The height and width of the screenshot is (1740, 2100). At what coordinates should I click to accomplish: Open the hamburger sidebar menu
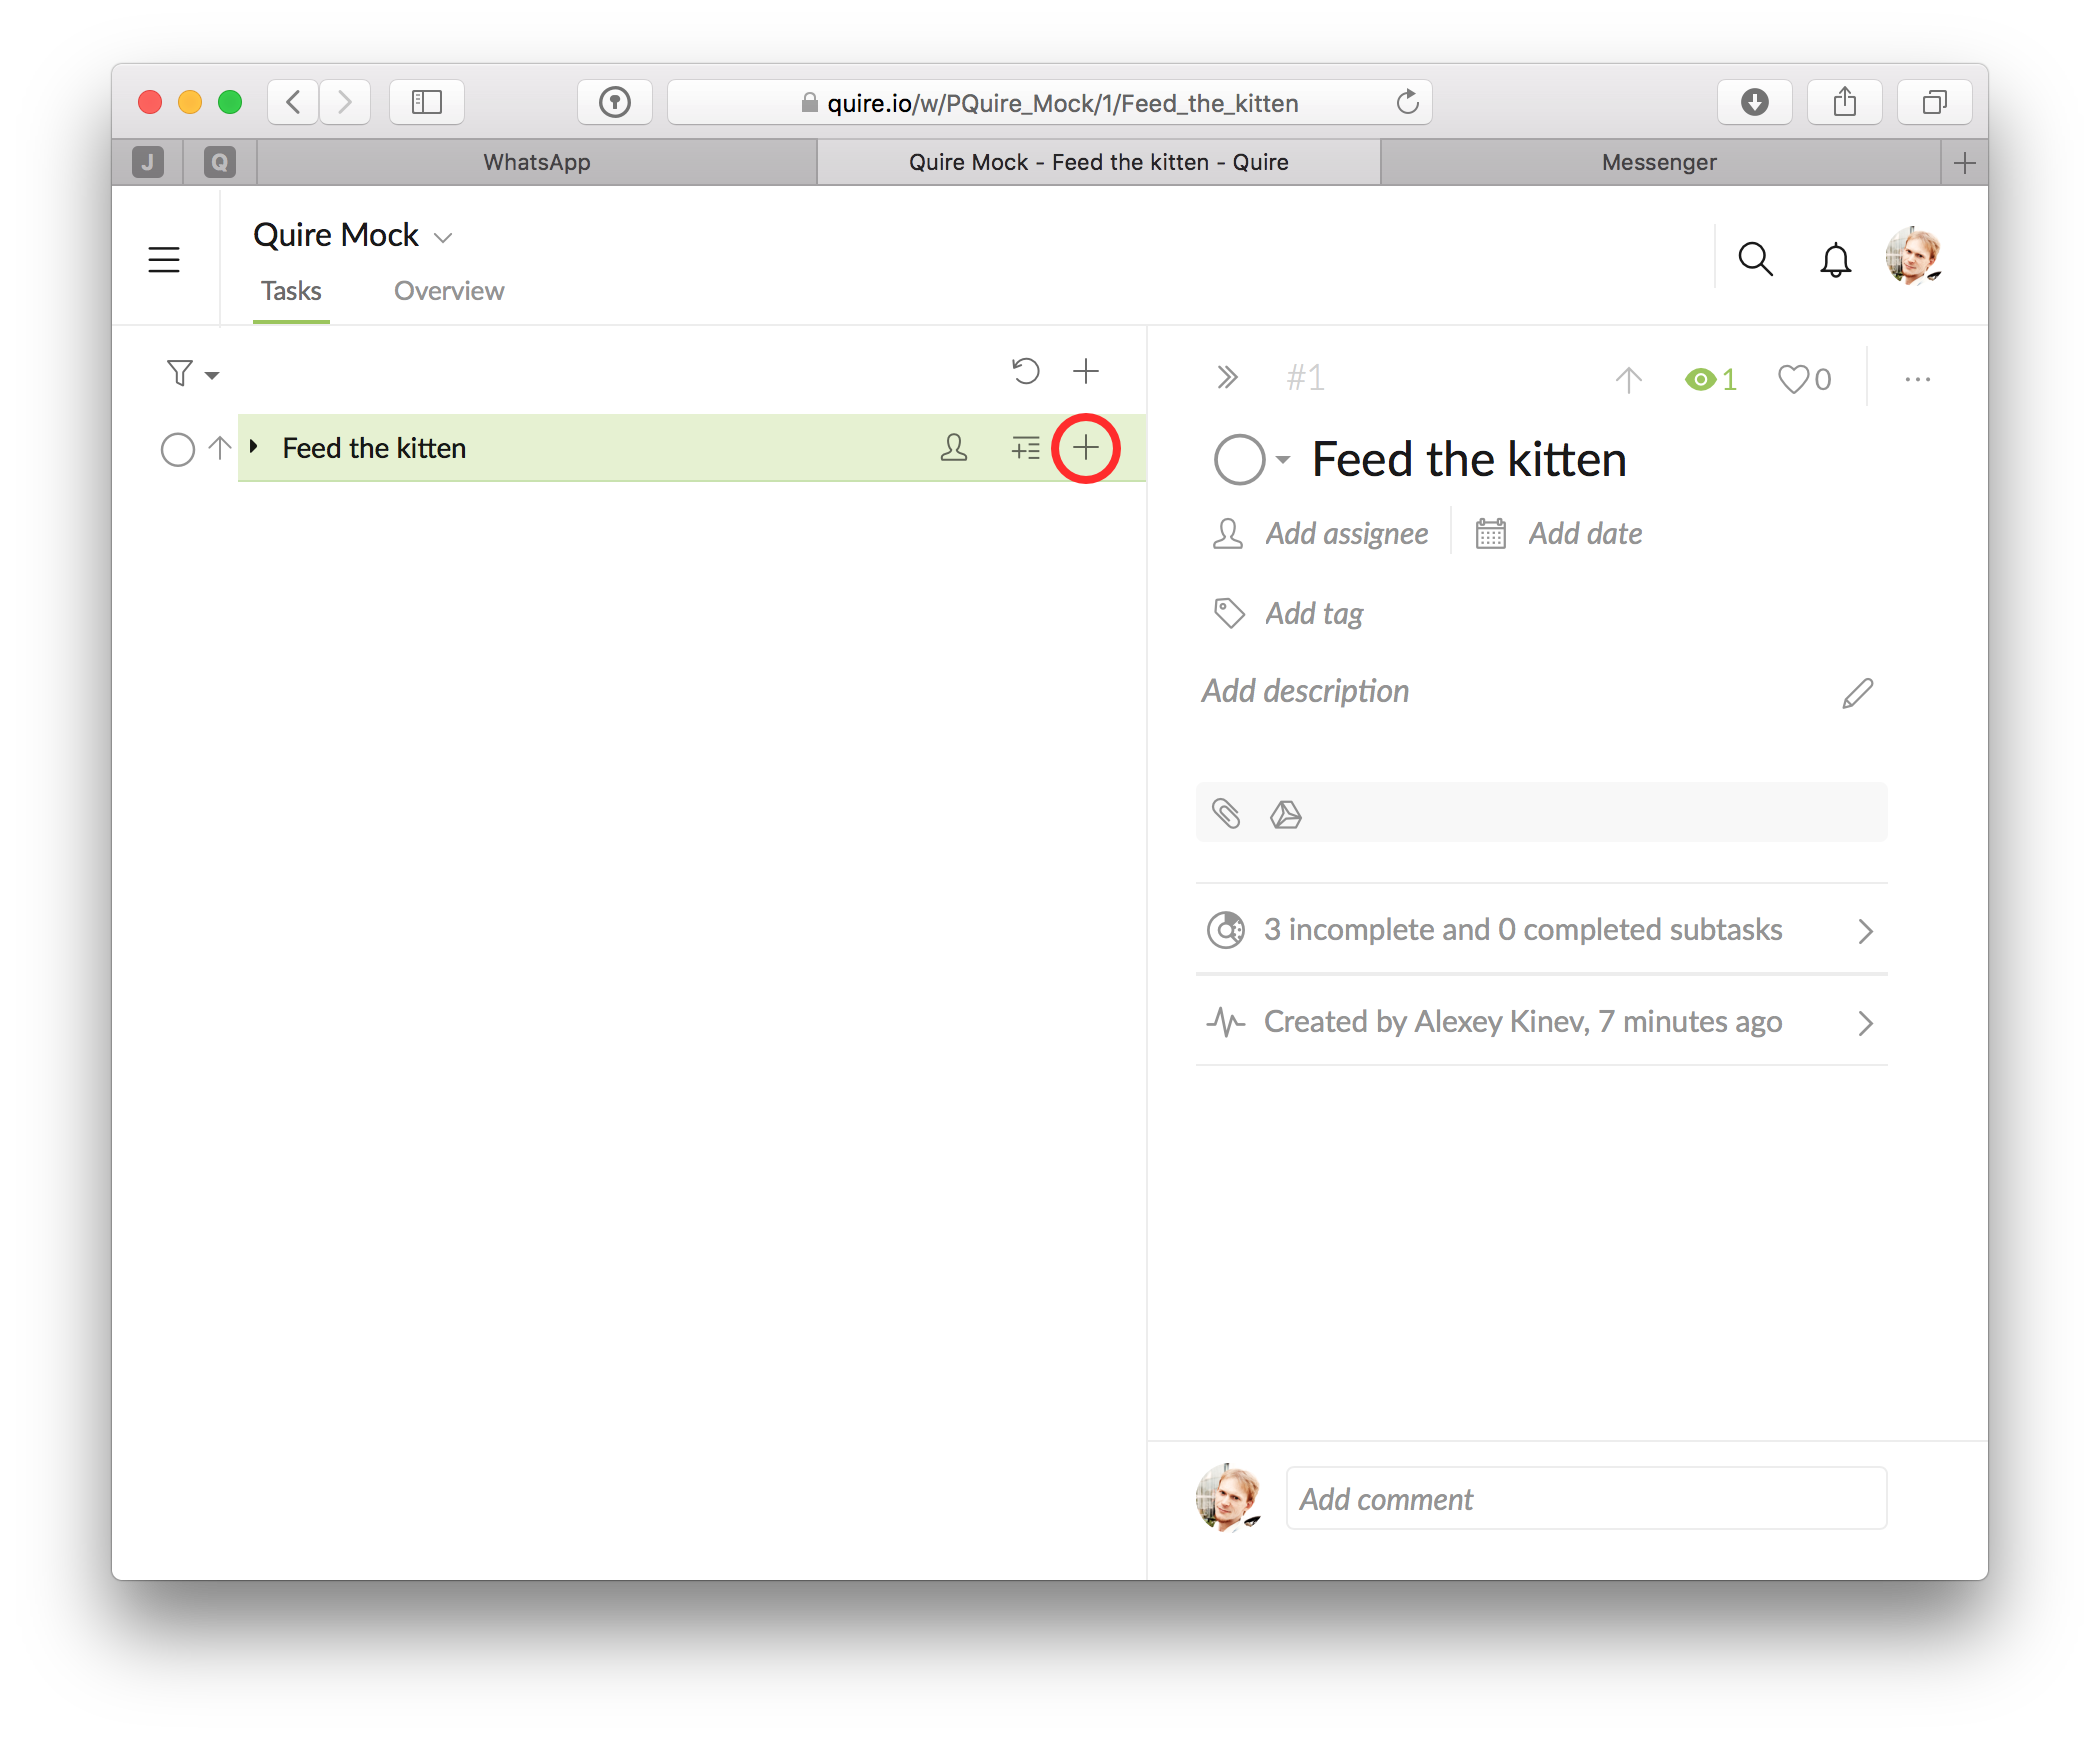pos(164,260)
